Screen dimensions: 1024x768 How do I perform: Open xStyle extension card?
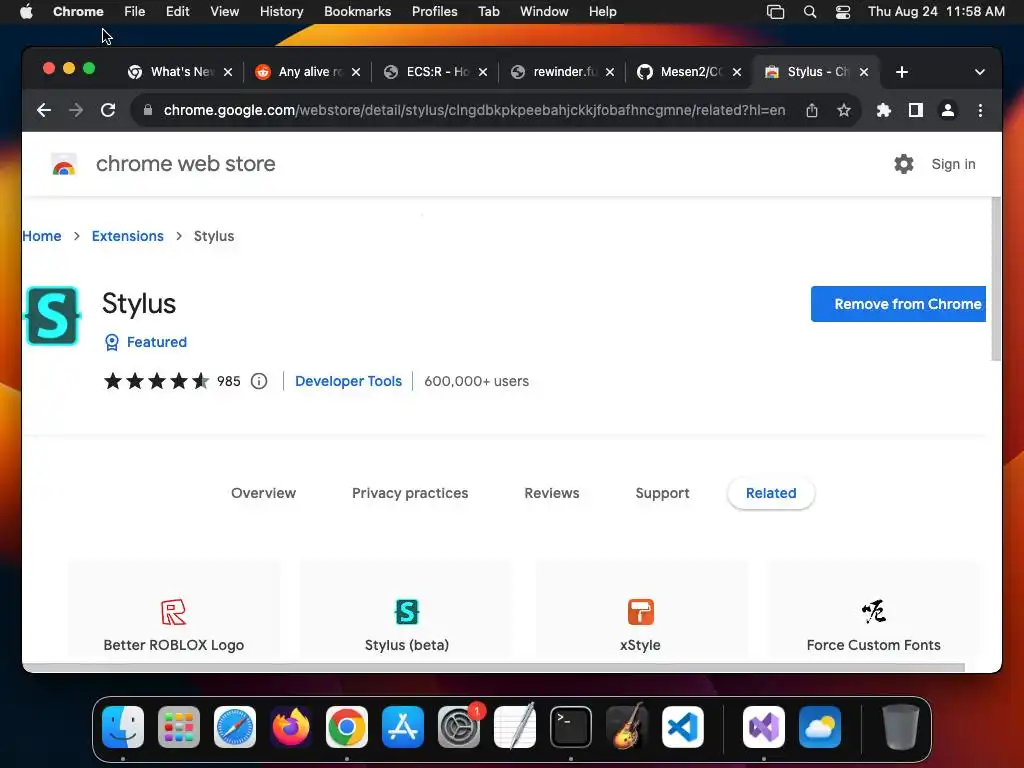click(641, 609)
